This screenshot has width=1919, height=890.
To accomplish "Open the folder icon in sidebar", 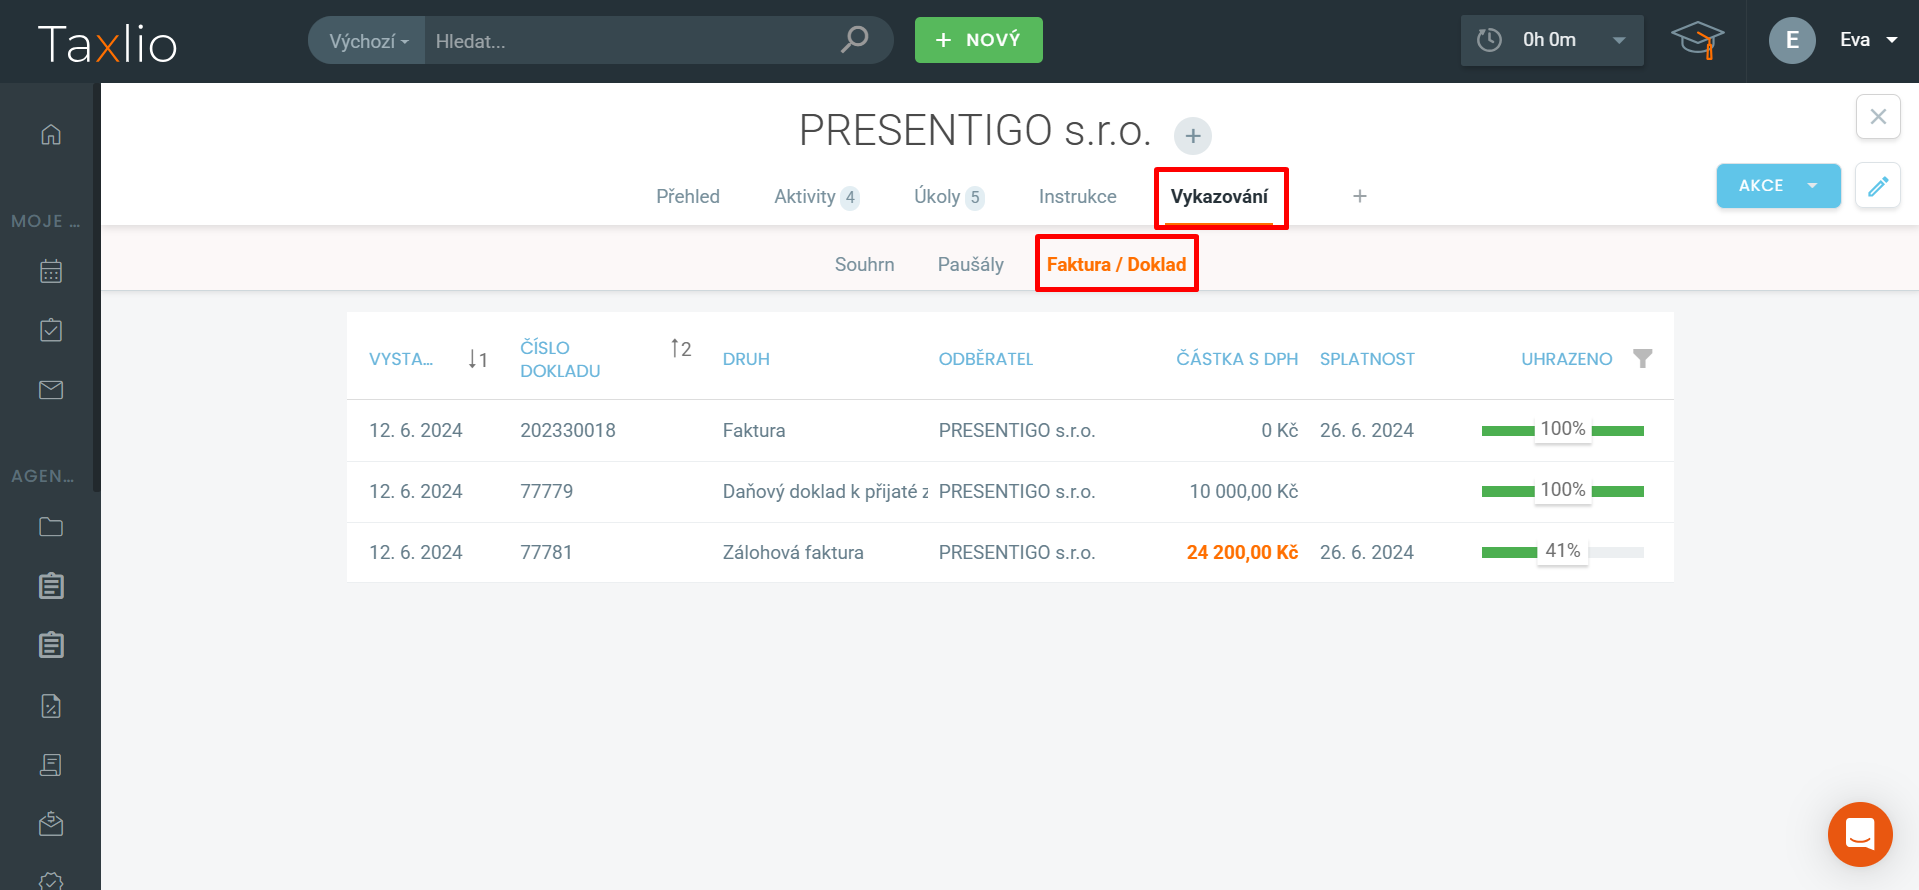I will pyautogui.click(x=51, y=527).
